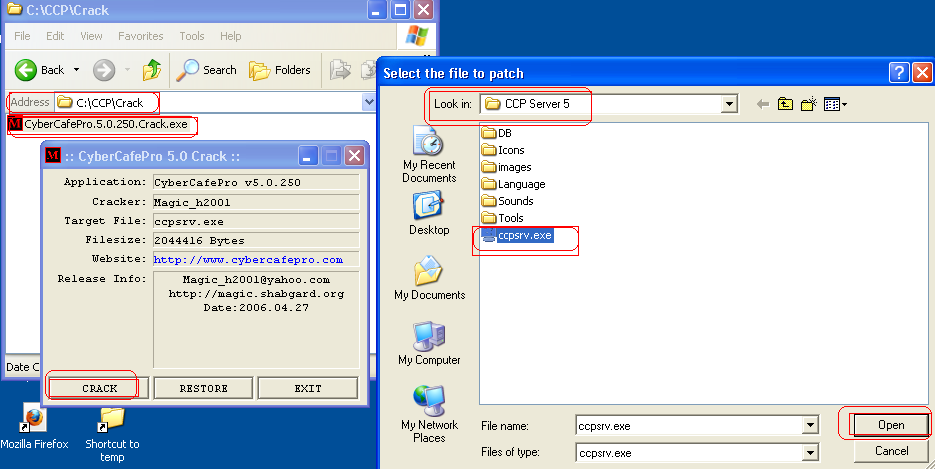This screenshot has height=469, width=935.
Task: Open the View menu in Explorer
Action: pos(91,36)
